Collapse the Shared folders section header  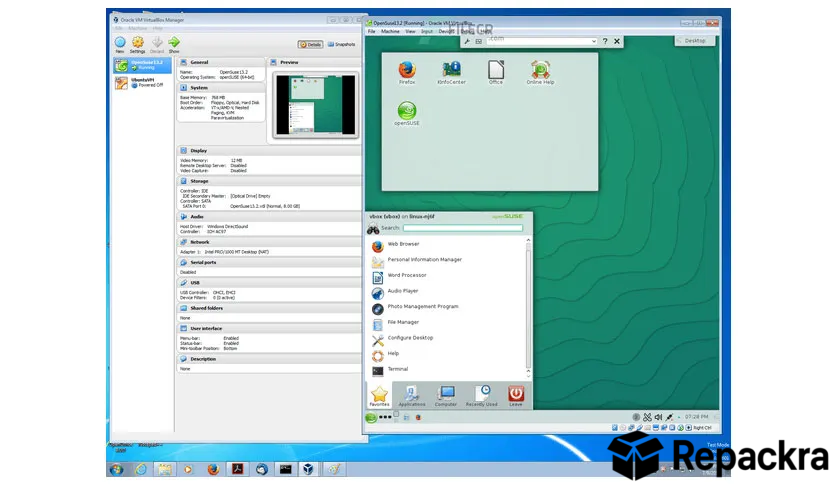[269, 308]
